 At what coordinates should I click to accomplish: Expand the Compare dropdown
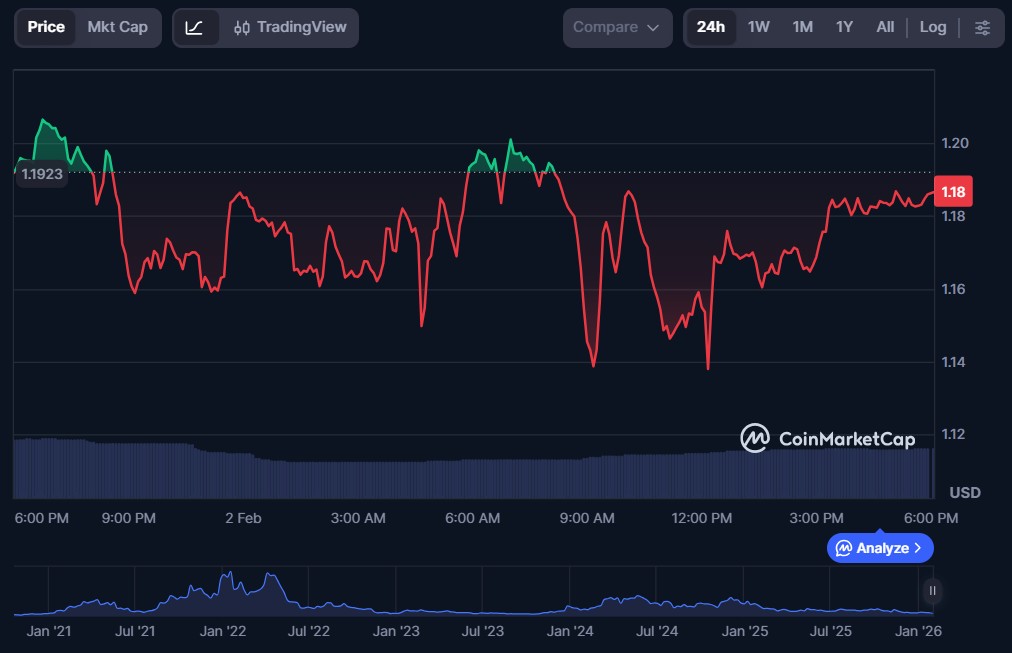pyautogui.click(x=616, y=28)
